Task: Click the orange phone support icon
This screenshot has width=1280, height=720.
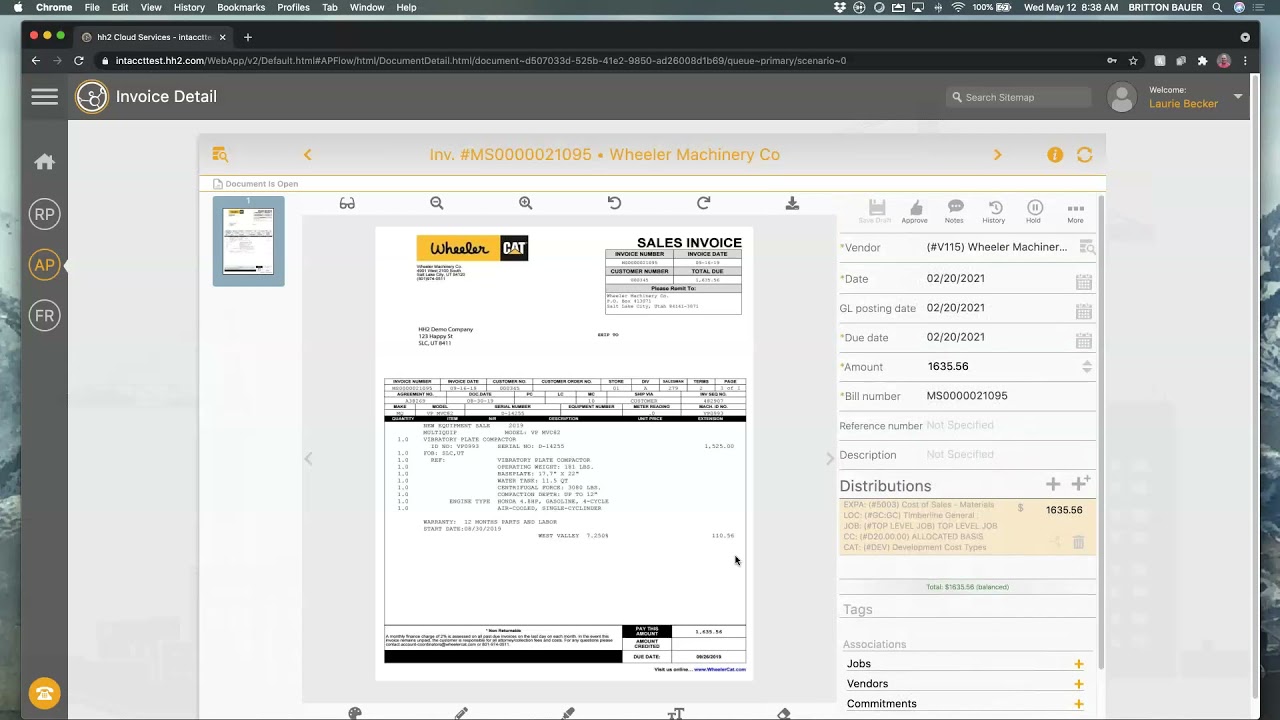Action: coord(44,693)
